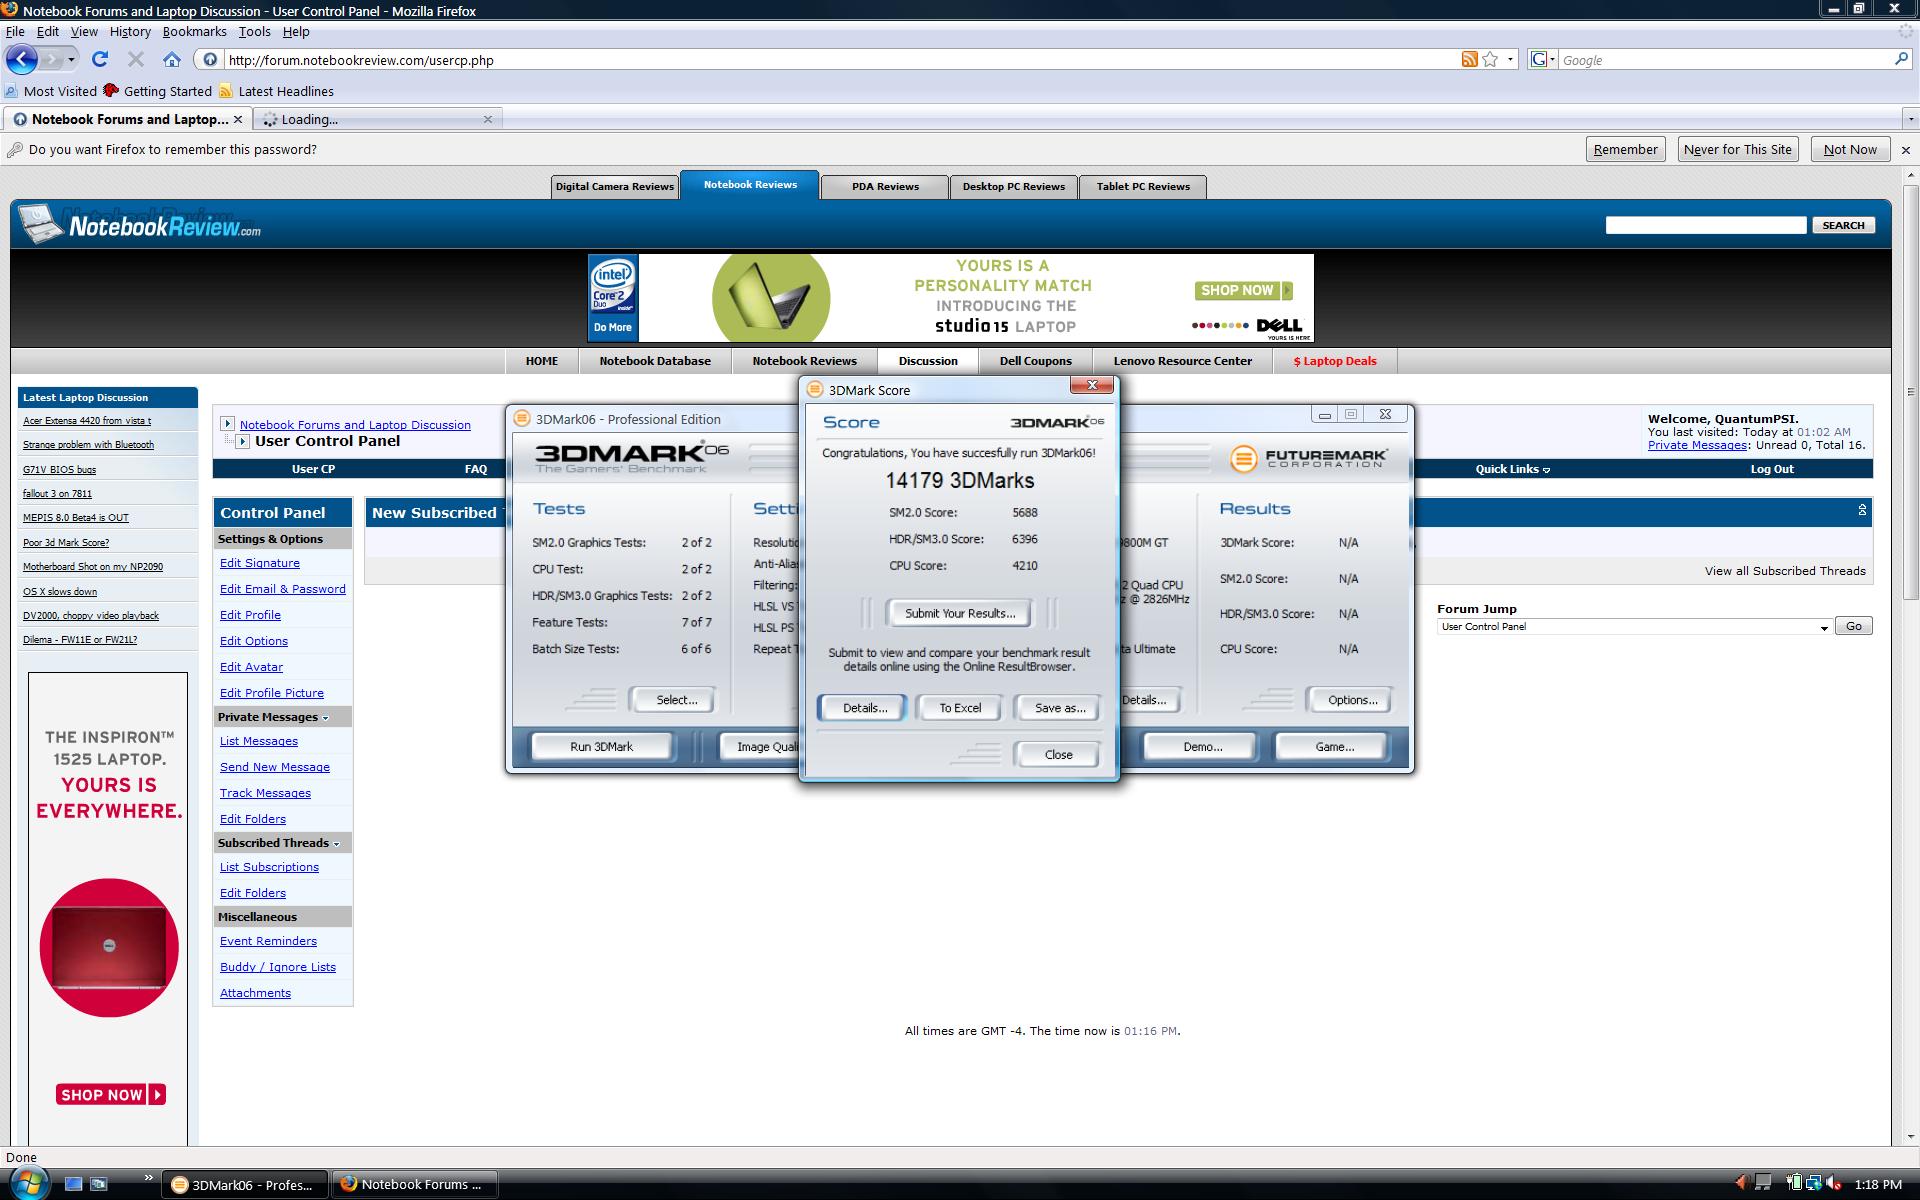This screenshot has height=1200, width=1920.
Task: Expand the Quick Links menu
Action: (1512, 469)
